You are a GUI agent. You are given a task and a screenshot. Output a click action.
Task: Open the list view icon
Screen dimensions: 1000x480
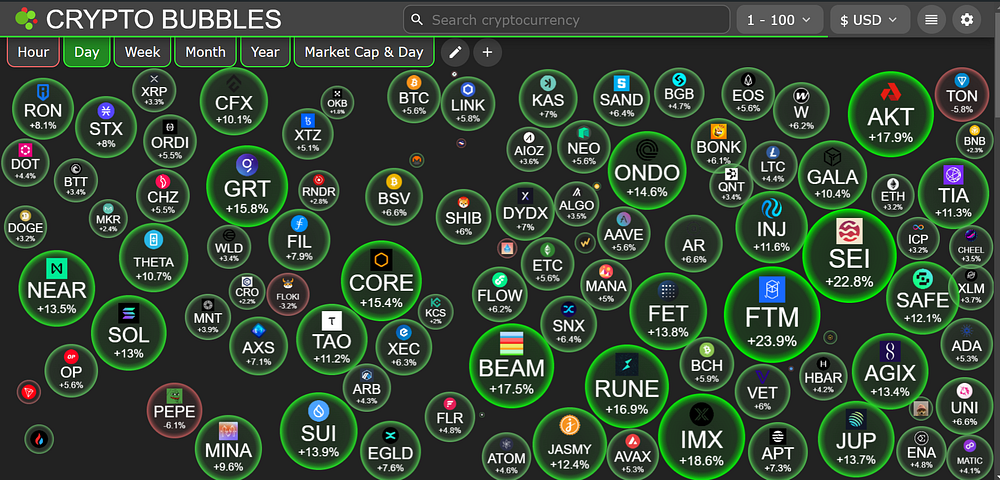[931, 20]
